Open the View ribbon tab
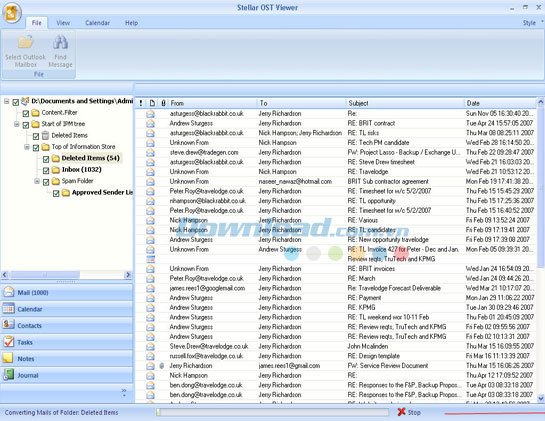Viewport: 545px width, 421px height. (x=63, y=23)
